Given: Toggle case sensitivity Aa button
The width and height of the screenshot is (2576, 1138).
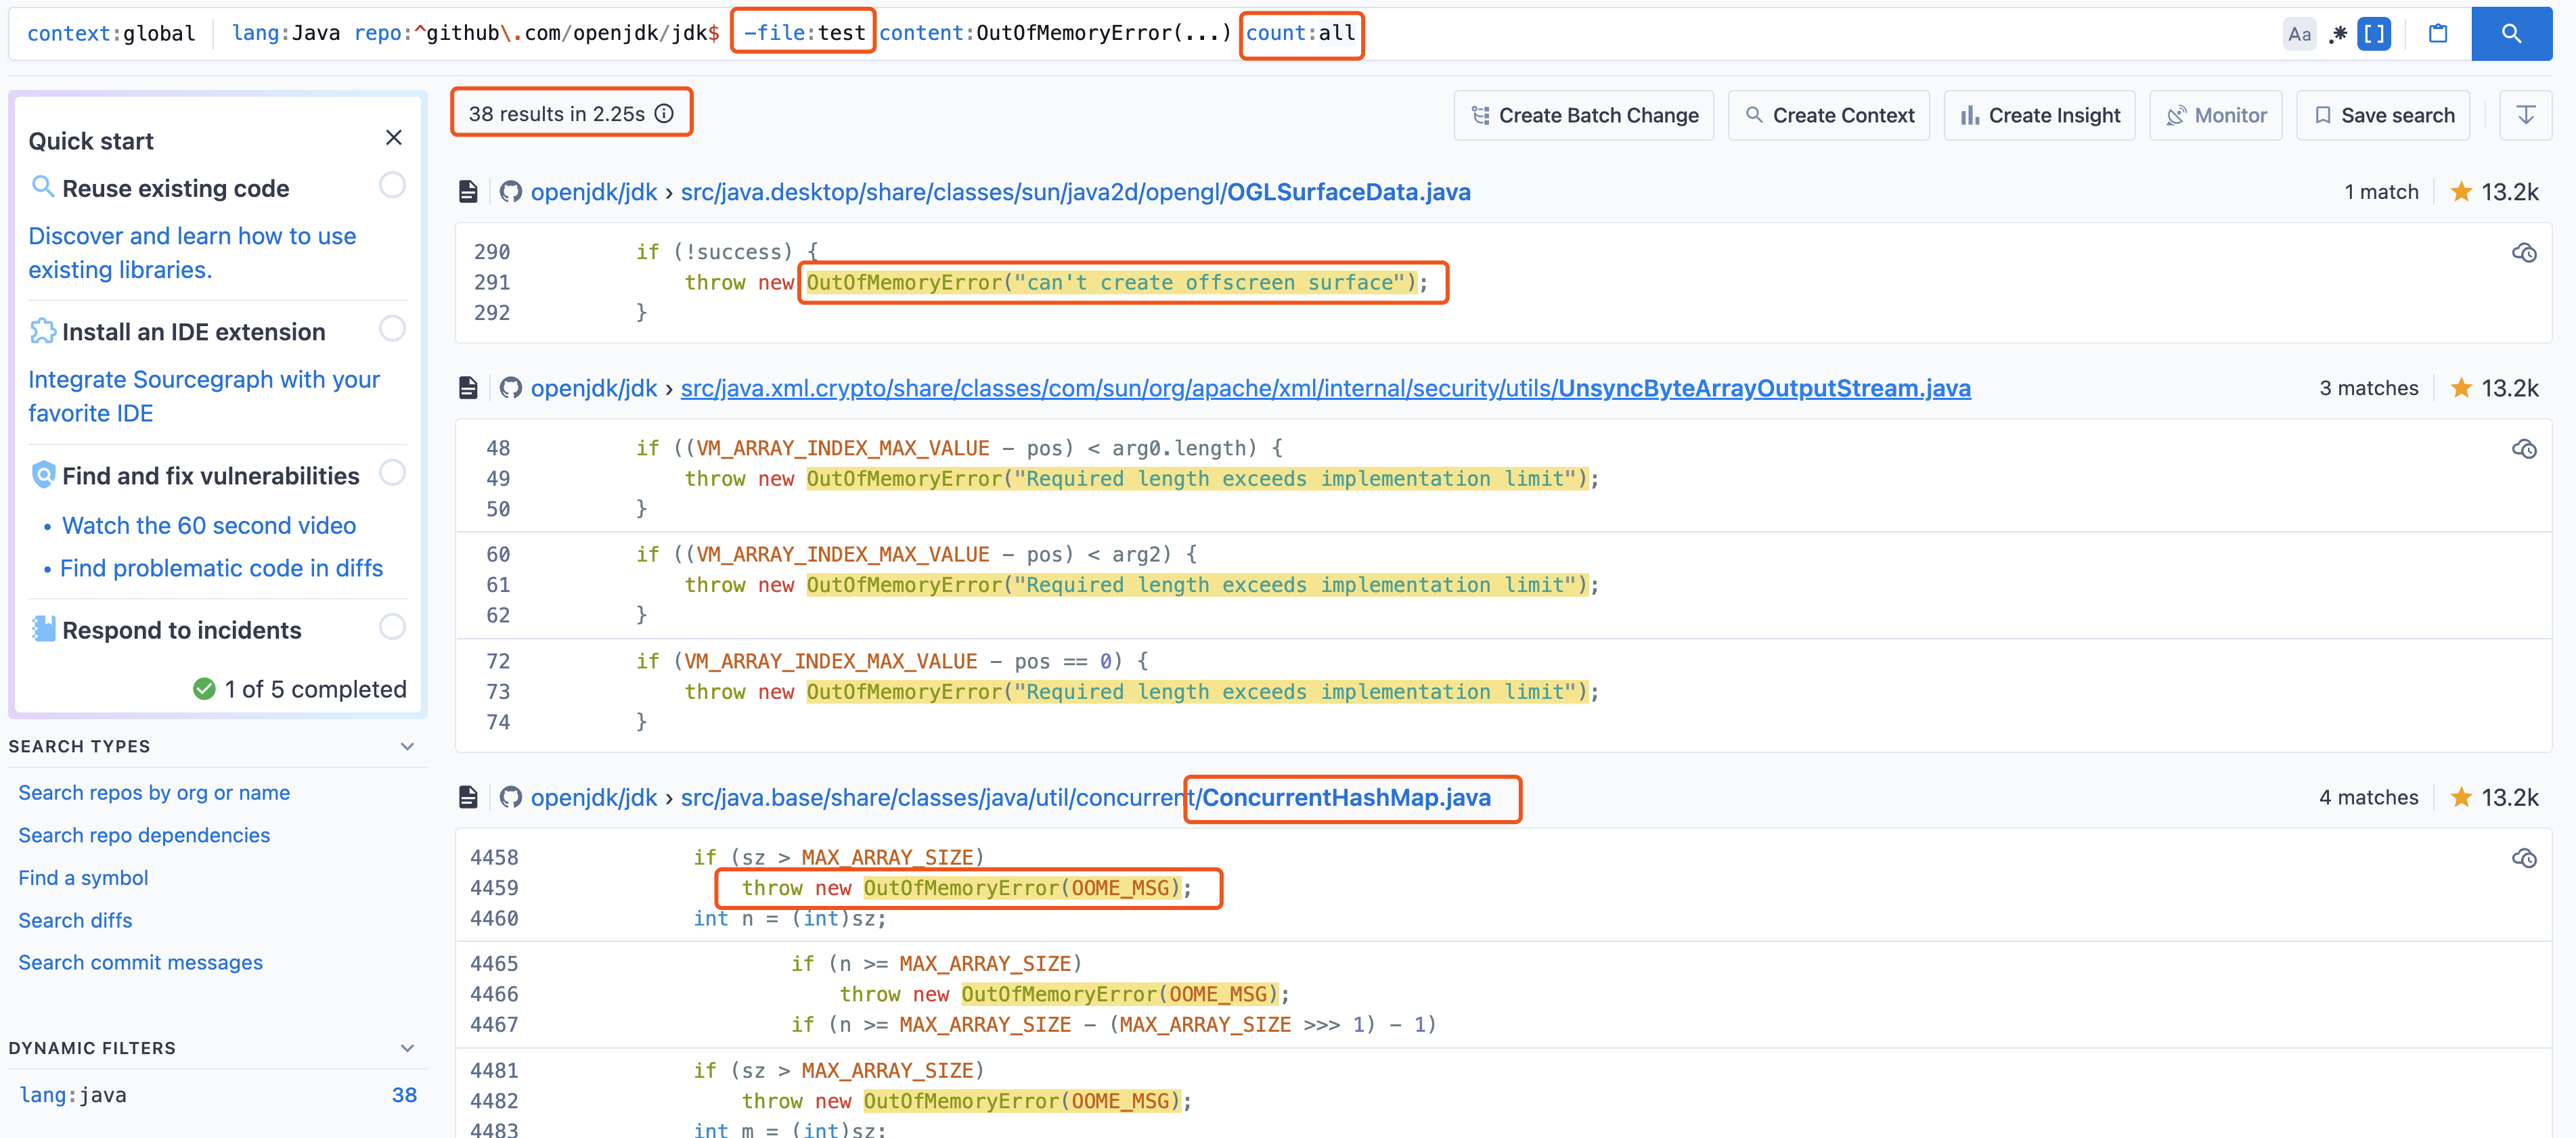Looking at the screenshot, I should point(2299,34).
